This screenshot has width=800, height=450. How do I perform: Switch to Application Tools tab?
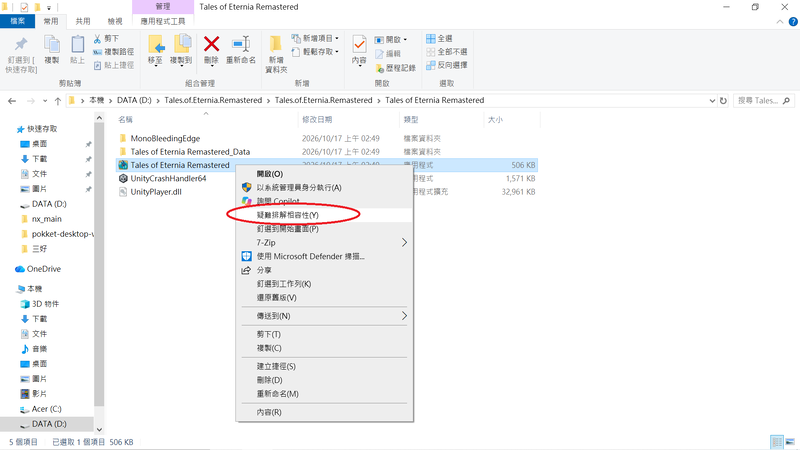(x=163, y=21)
